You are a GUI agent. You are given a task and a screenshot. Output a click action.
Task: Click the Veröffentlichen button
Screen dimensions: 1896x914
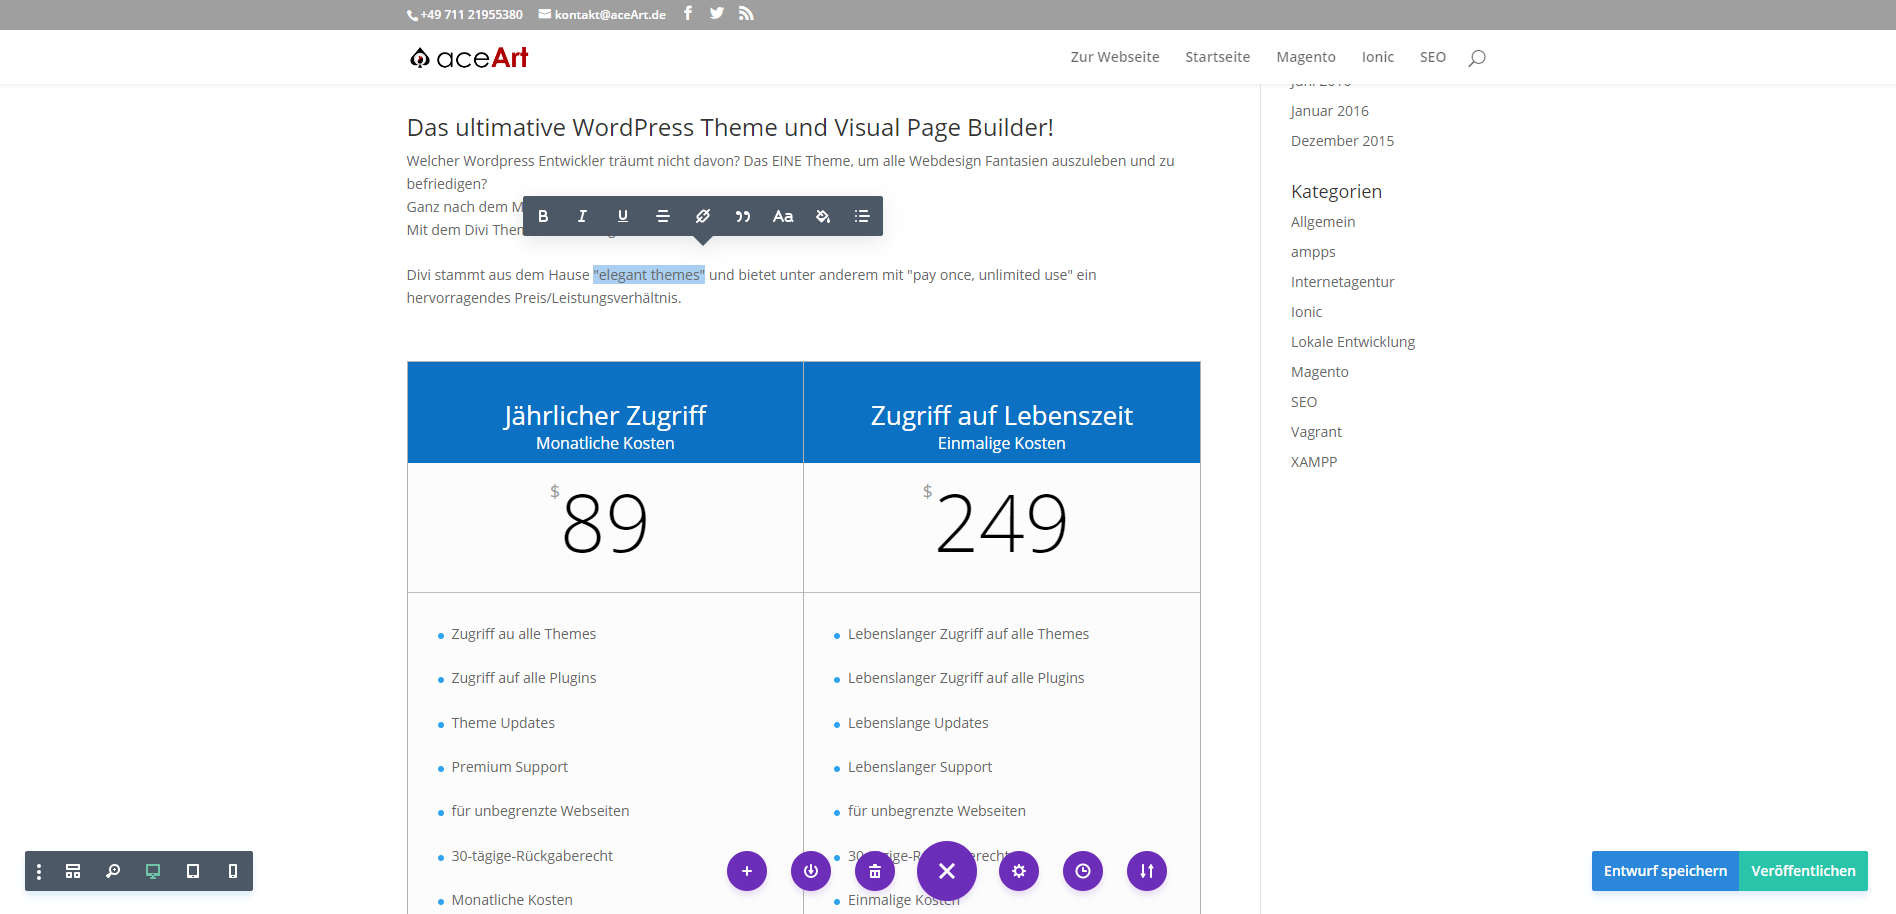(1803, 871)
